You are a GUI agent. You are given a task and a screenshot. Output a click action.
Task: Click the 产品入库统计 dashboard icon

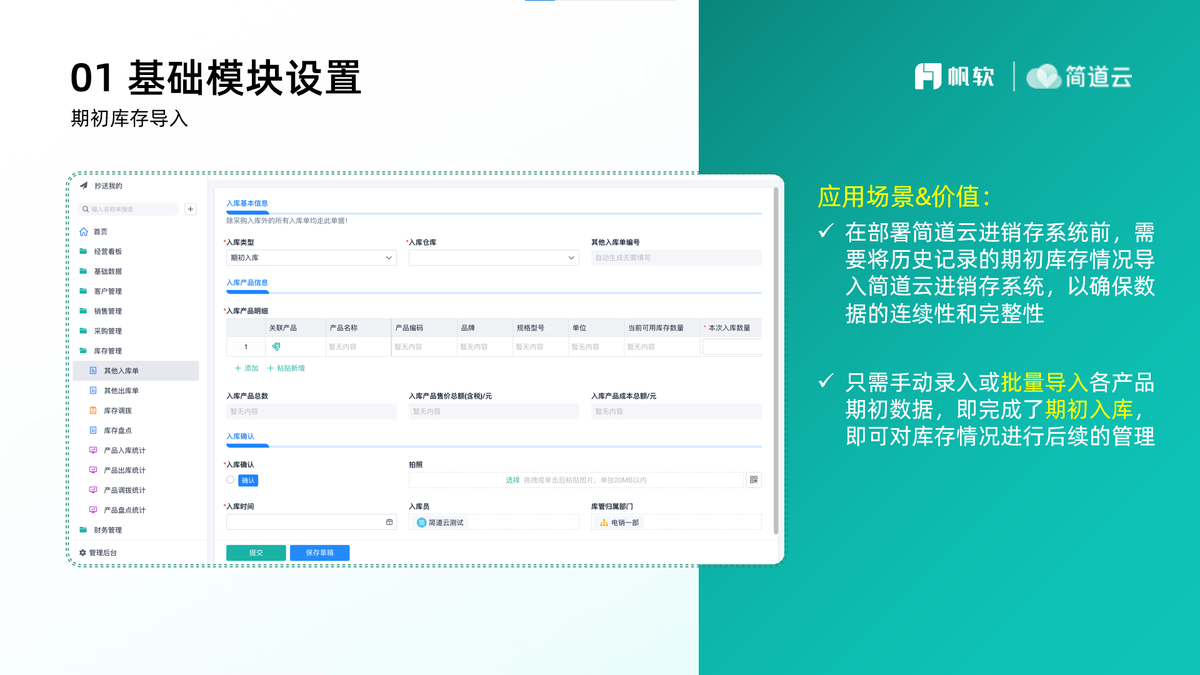93,451
